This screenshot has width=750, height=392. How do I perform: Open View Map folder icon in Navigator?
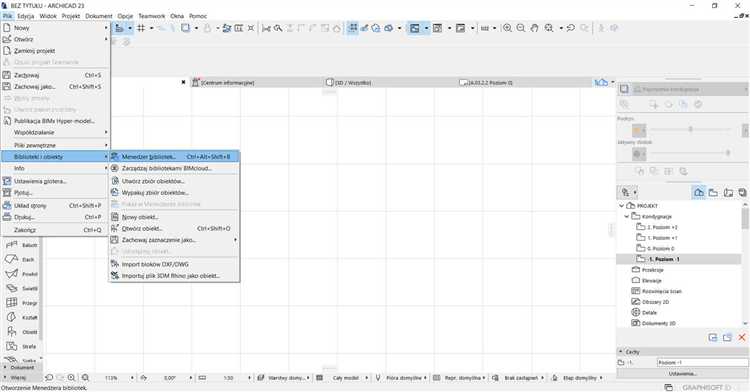(x=713, y=192)
